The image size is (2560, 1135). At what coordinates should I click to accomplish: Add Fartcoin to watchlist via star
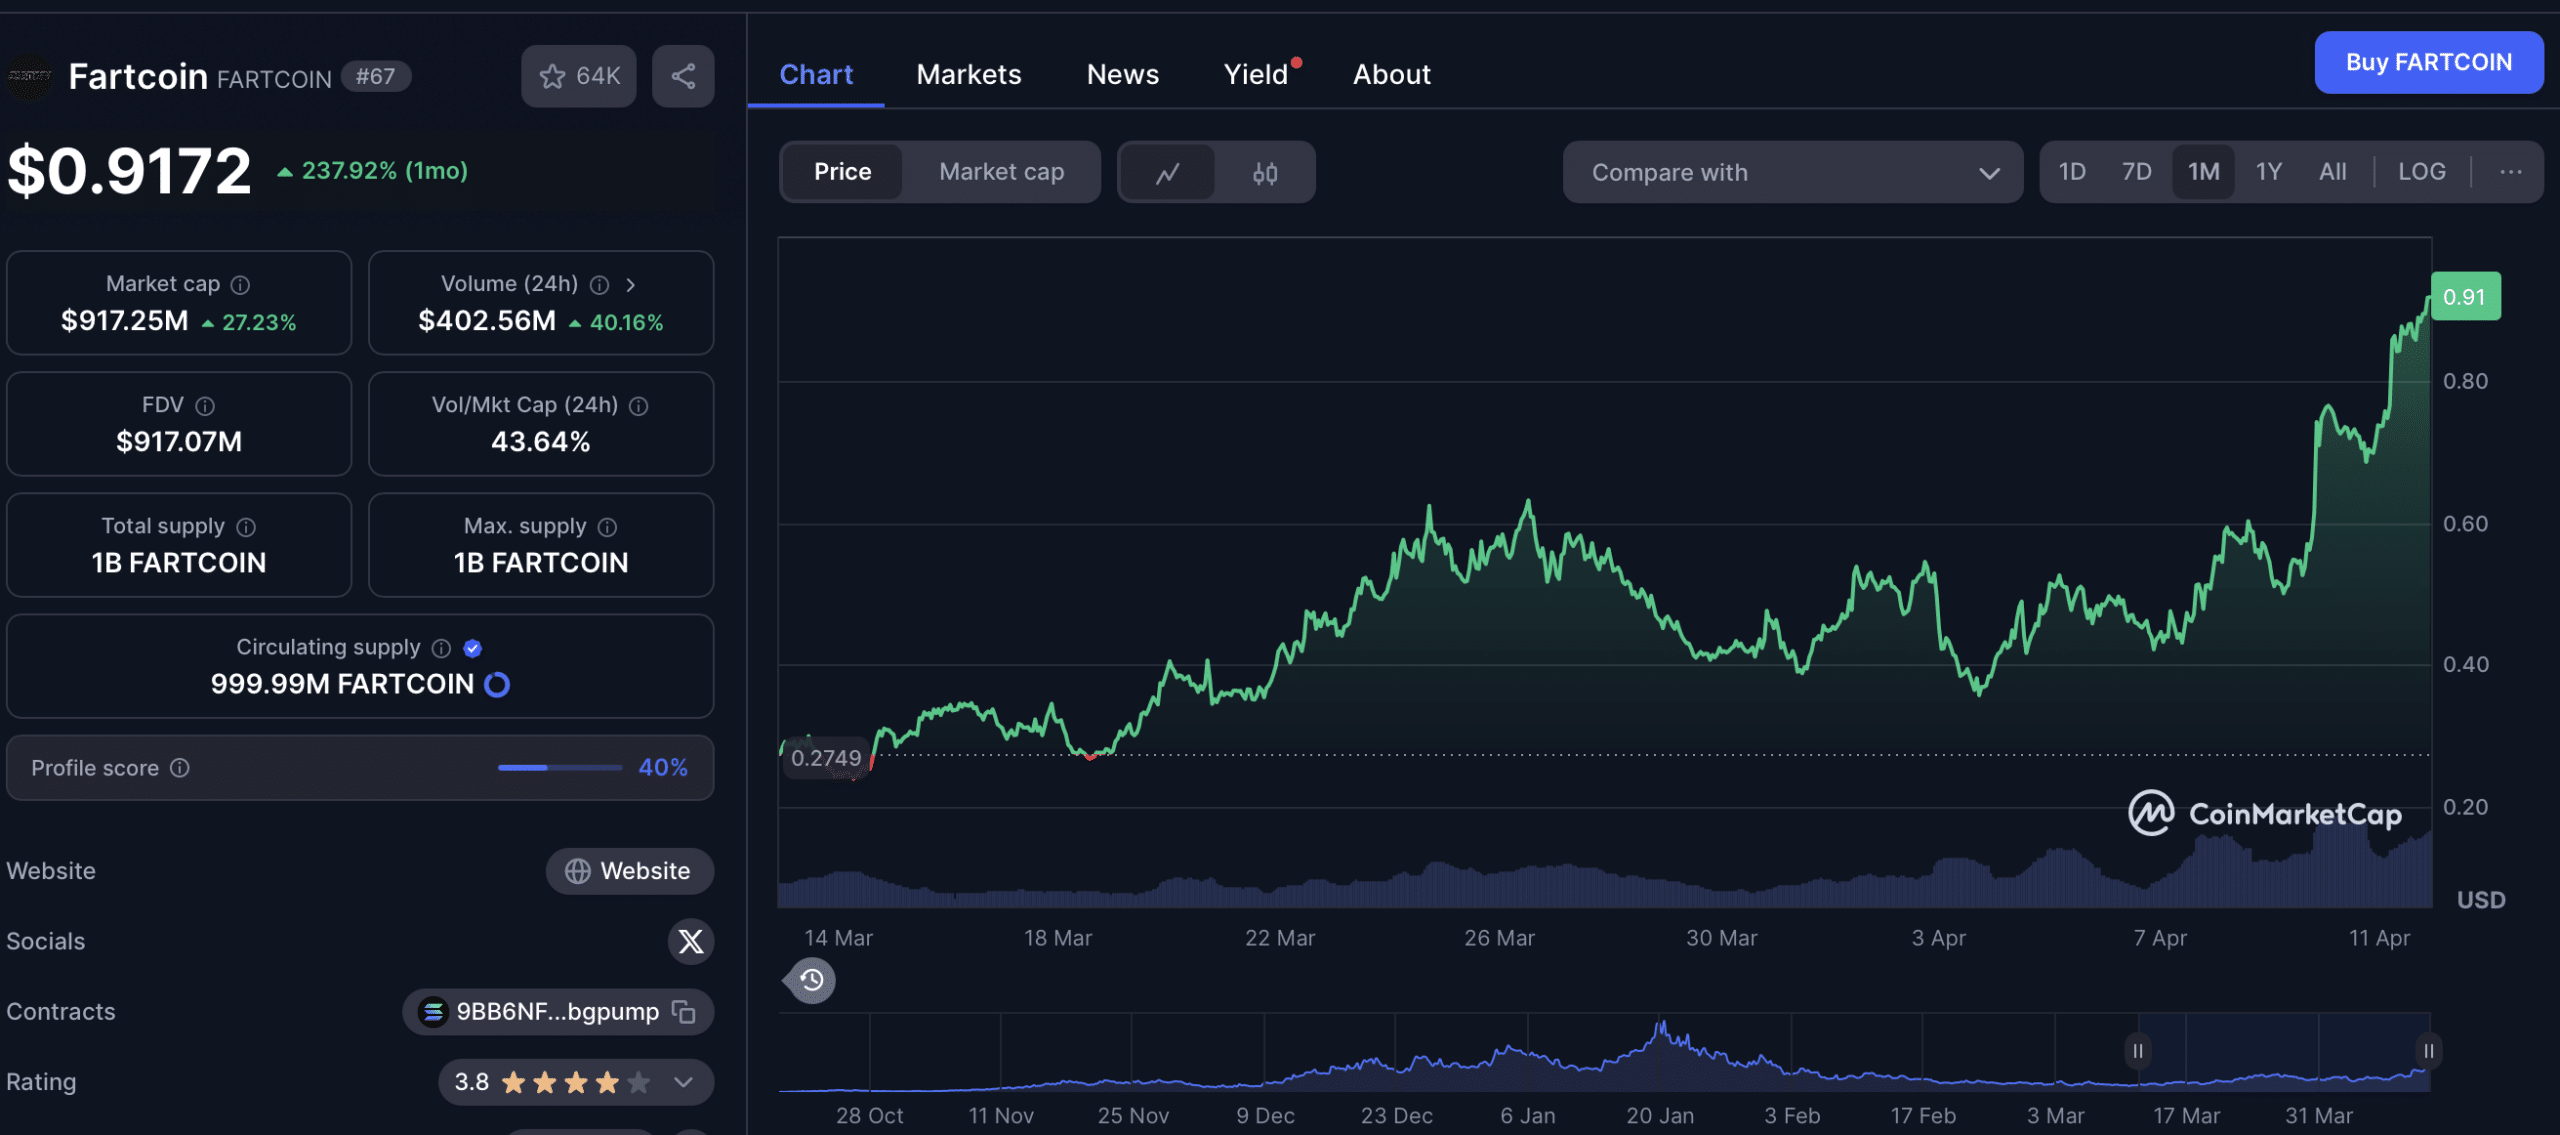(578, 76)
